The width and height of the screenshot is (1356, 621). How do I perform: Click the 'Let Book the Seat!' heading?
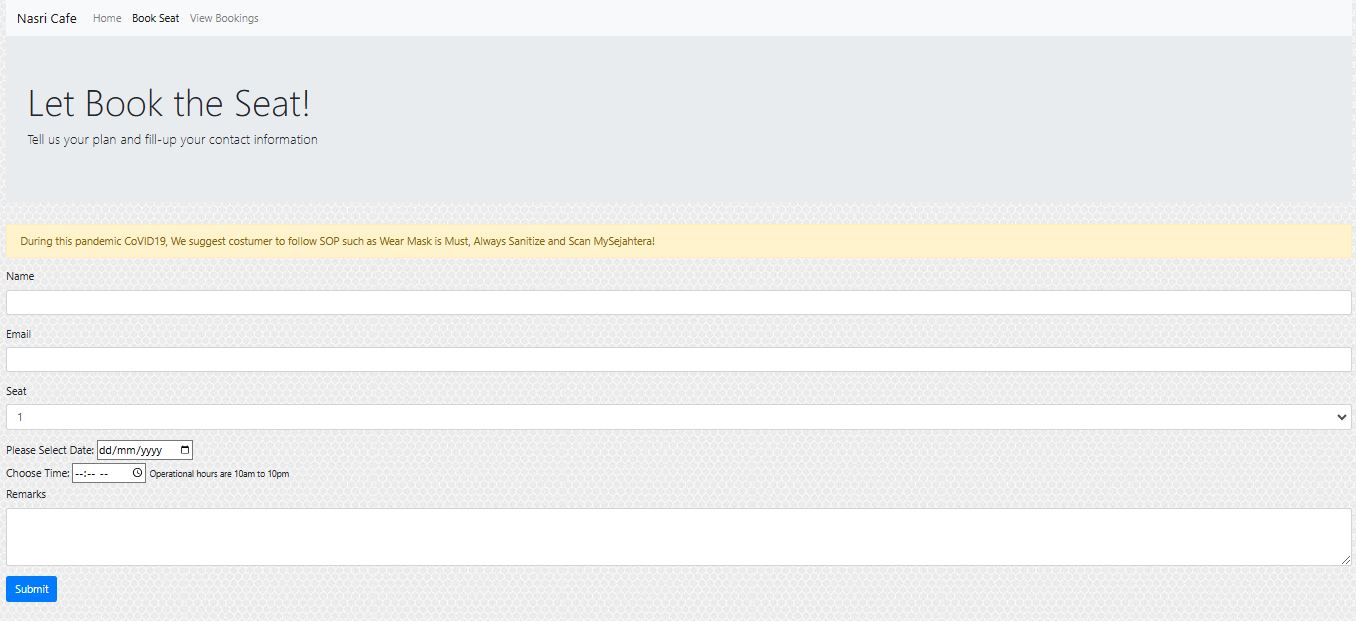169,104
